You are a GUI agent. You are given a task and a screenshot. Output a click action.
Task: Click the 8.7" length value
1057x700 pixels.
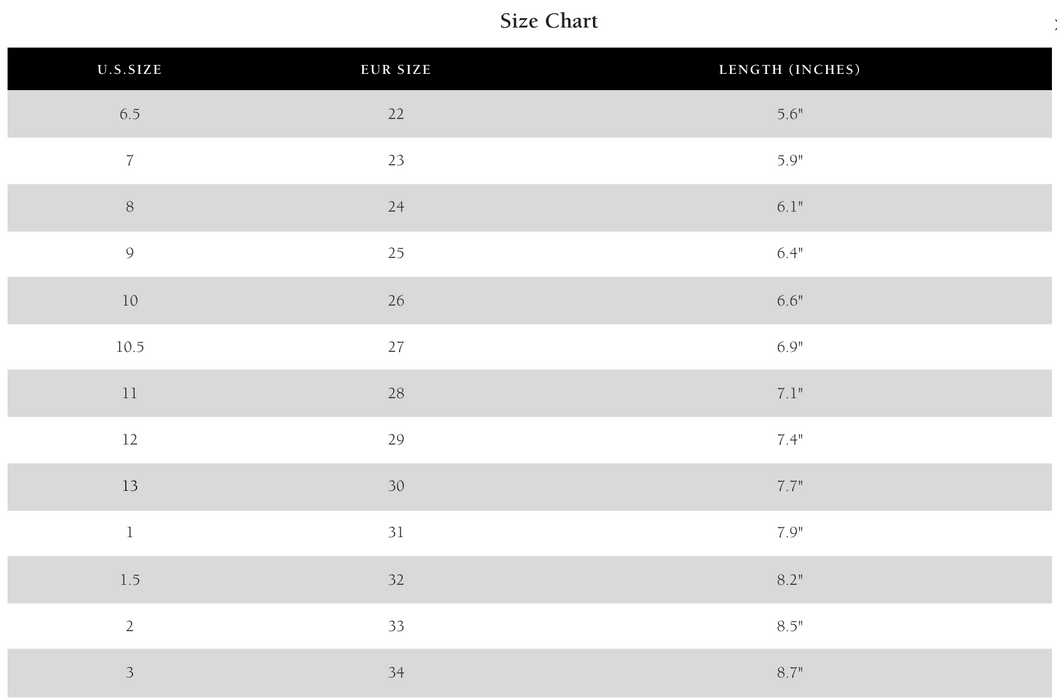click(789, 673)
